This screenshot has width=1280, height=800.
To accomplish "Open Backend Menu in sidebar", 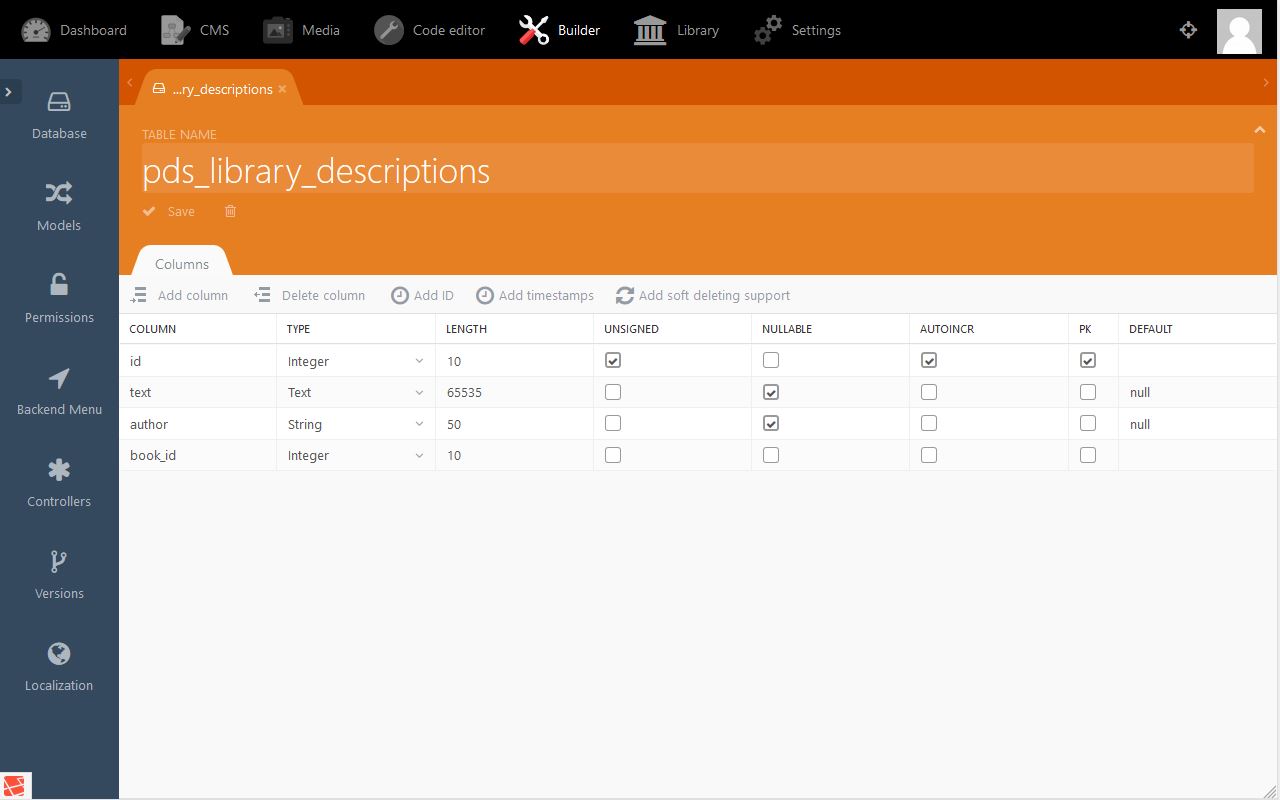I will pyautogui.click(x=59, y=391).
